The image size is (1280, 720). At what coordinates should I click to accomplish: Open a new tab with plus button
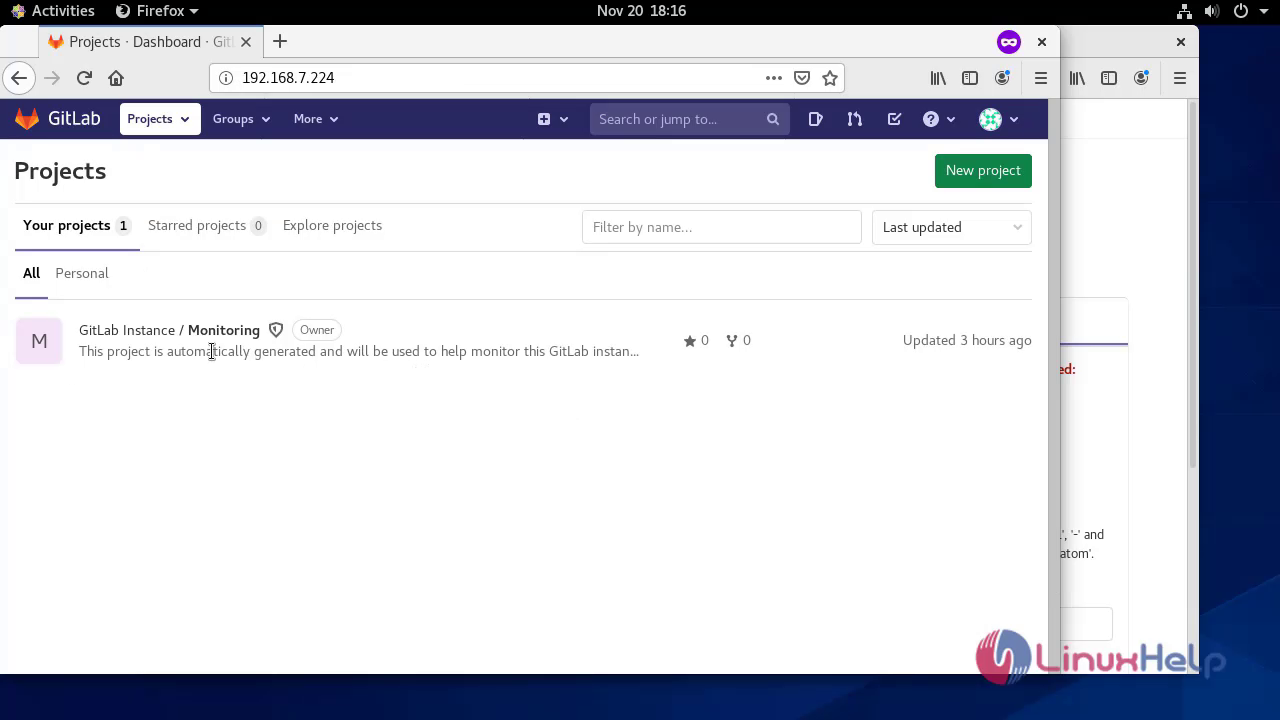[280, 42]
